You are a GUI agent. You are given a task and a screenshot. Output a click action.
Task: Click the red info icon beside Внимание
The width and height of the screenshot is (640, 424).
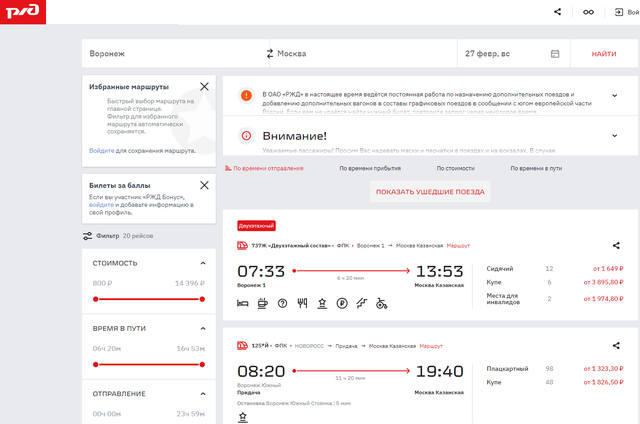(246, 136)
